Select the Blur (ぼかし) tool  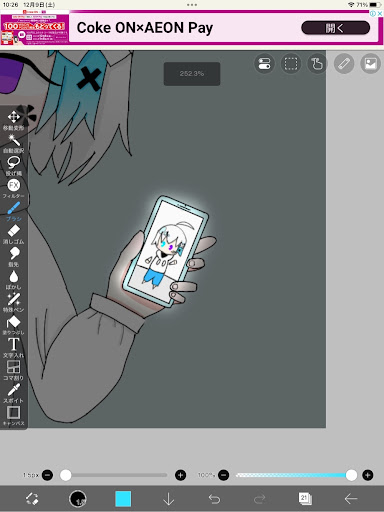tap(13, 280)
